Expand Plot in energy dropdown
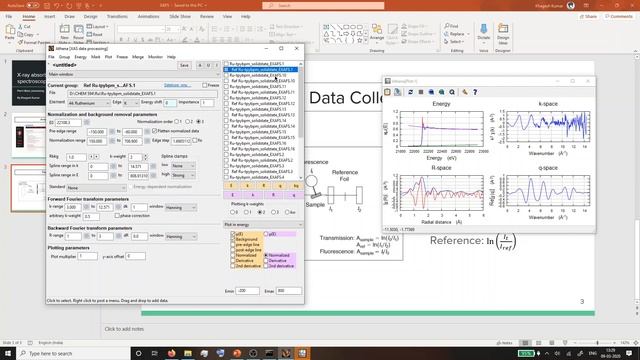 coord(263,225)
